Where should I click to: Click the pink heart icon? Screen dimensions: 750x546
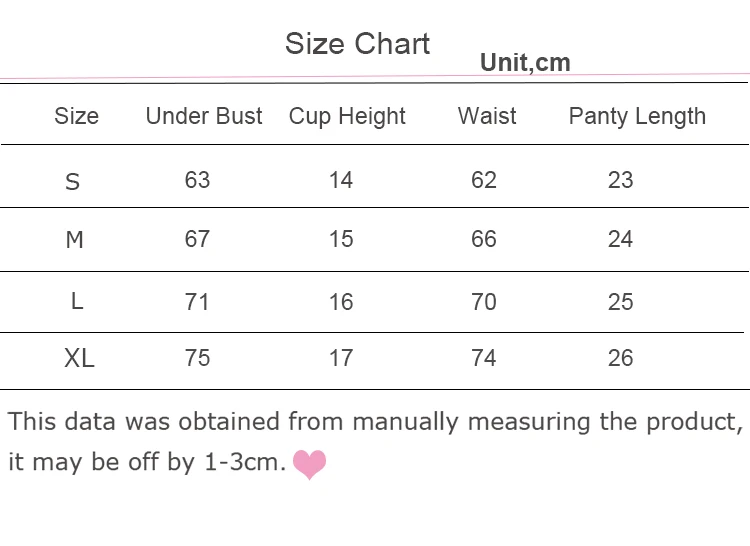coord(309,464)
